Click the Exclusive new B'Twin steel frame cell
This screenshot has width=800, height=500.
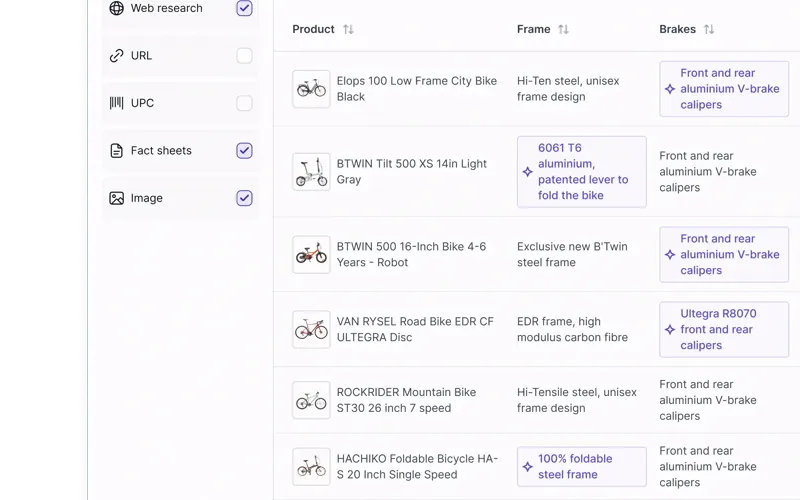pos(572,255)
